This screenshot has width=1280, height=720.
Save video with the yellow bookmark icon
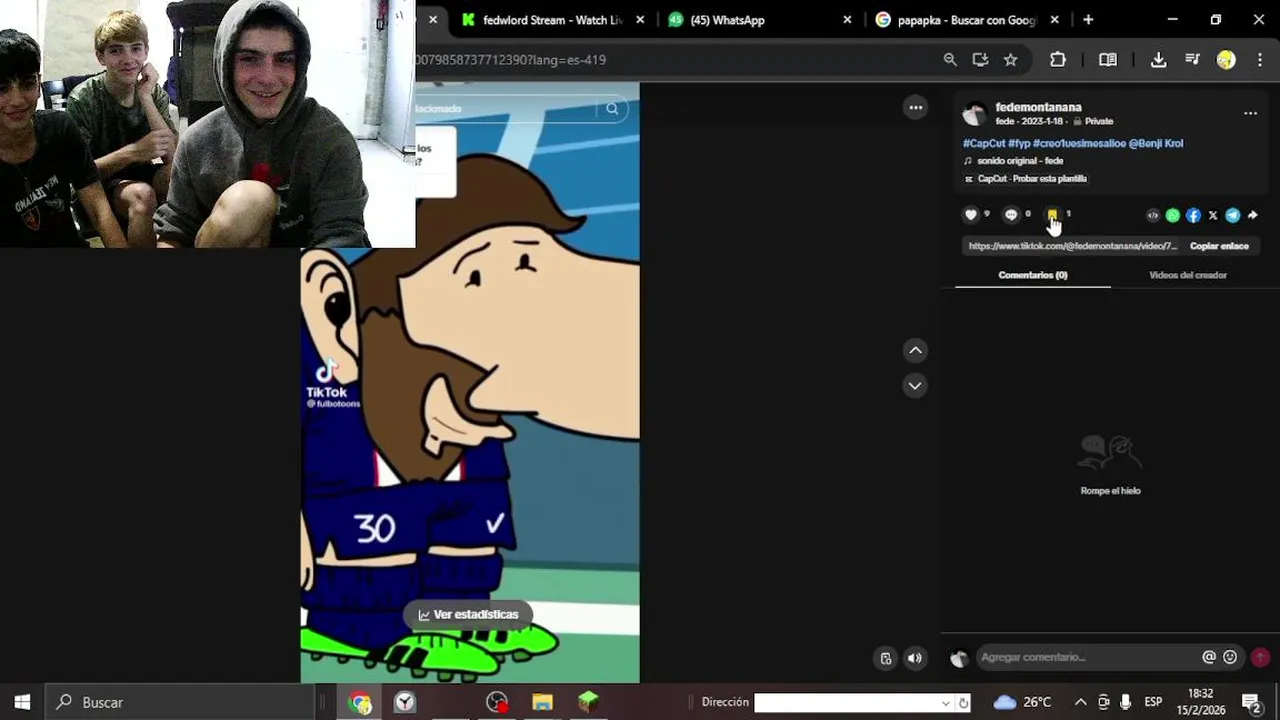tap(1052, 215)
